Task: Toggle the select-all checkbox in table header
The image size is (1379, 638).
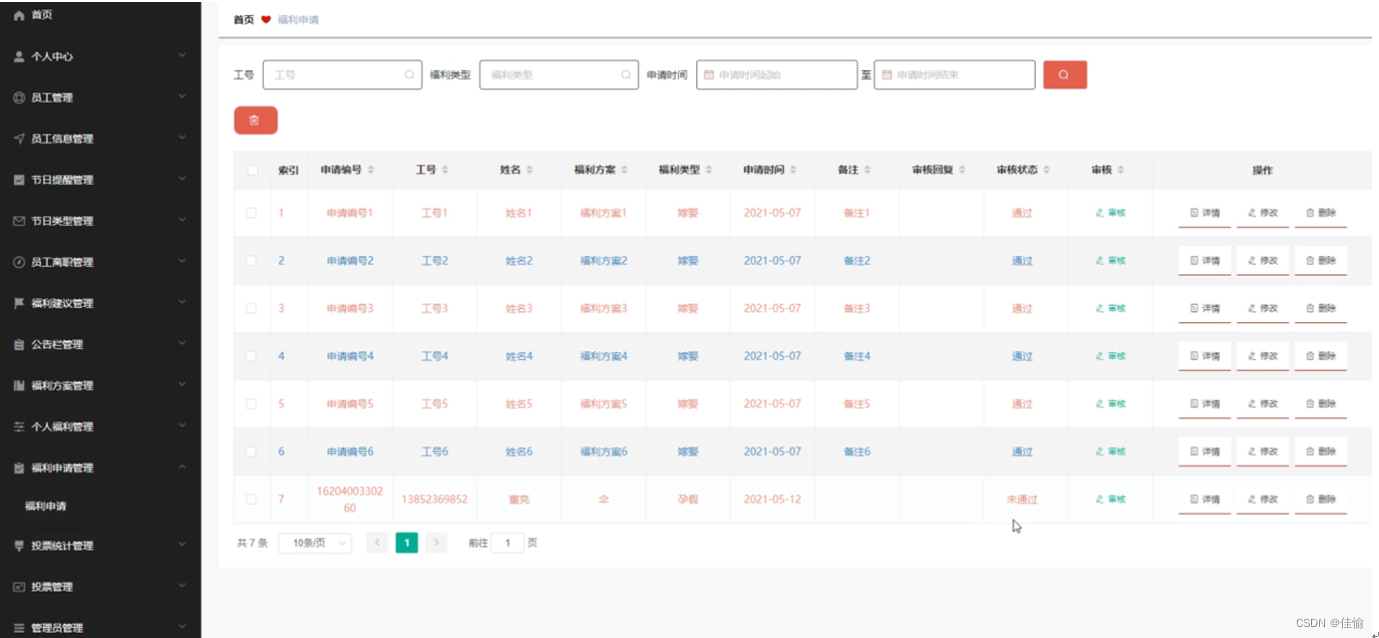Action: [252, 171]
